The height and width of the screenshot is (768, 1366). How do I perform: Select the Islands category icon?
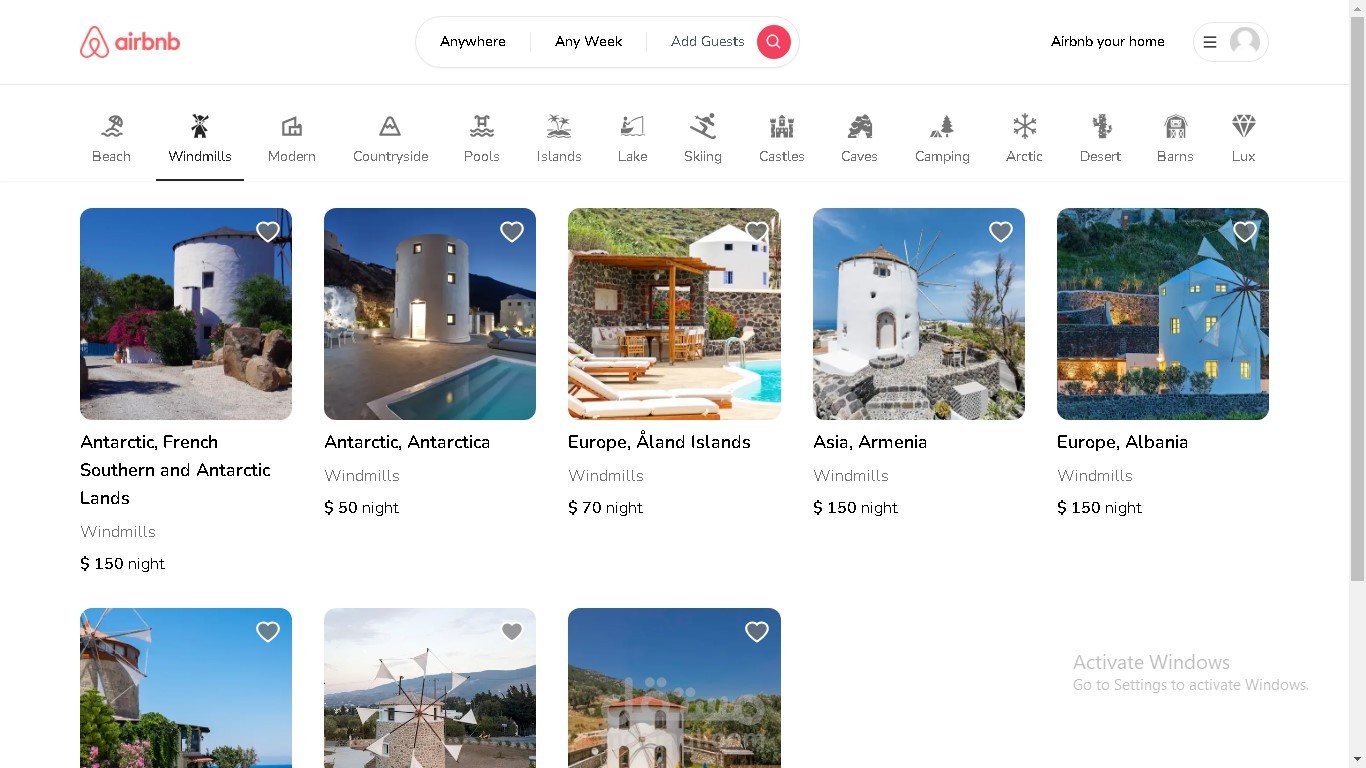pyautogui.click(x=559, y=126)
